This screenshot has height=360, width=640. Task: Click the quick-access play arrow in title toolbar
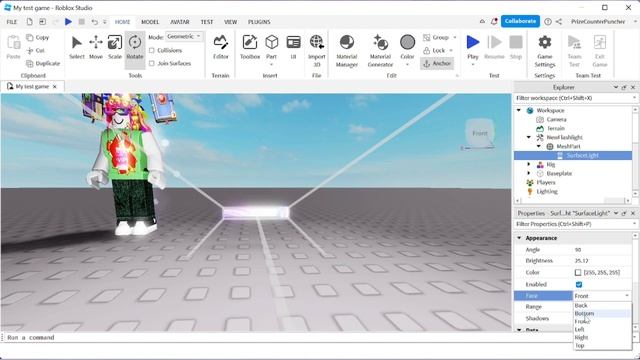tap(69, 22)
